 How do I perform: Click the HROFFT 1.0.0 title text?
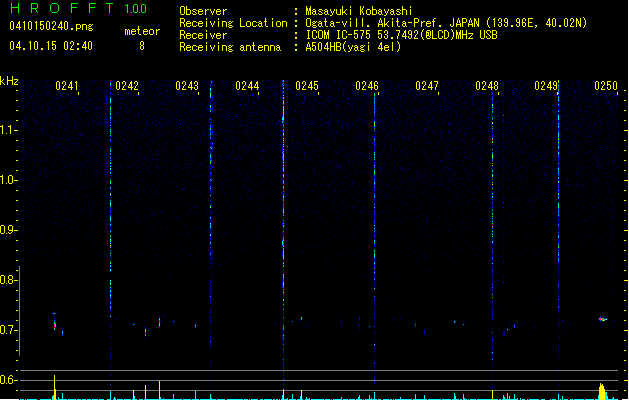[x=79, y=8]
